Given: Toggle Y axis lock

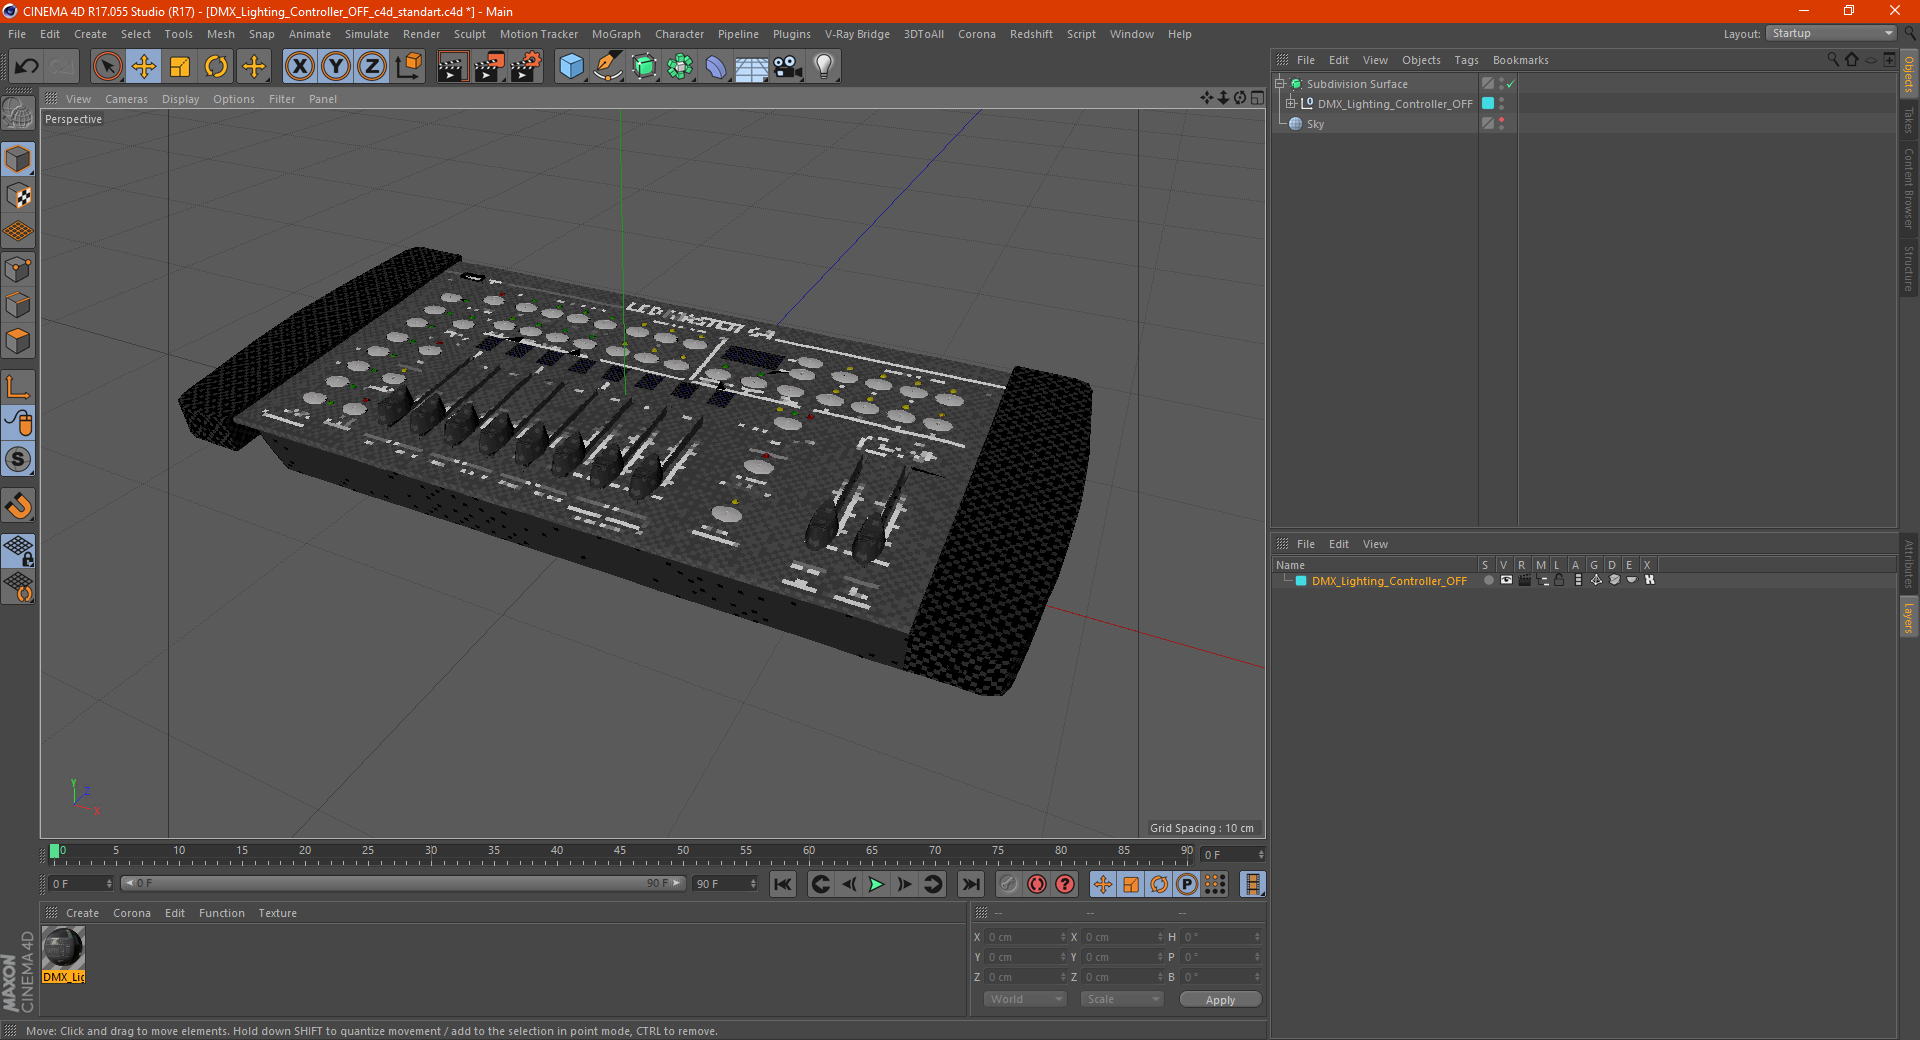Looking at the screenshot, I should pyautogui.click(x=336, y=67).
